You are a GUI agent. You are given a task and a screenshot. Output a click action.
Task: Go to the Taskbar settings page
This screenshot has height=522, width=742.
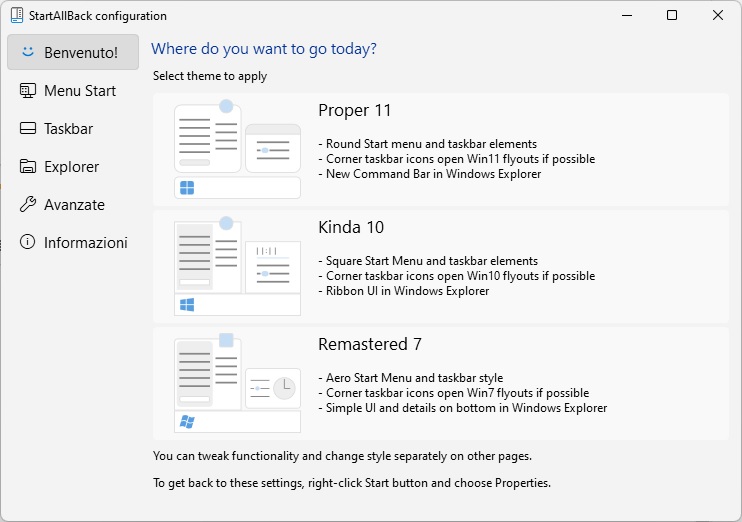[73, 128]
